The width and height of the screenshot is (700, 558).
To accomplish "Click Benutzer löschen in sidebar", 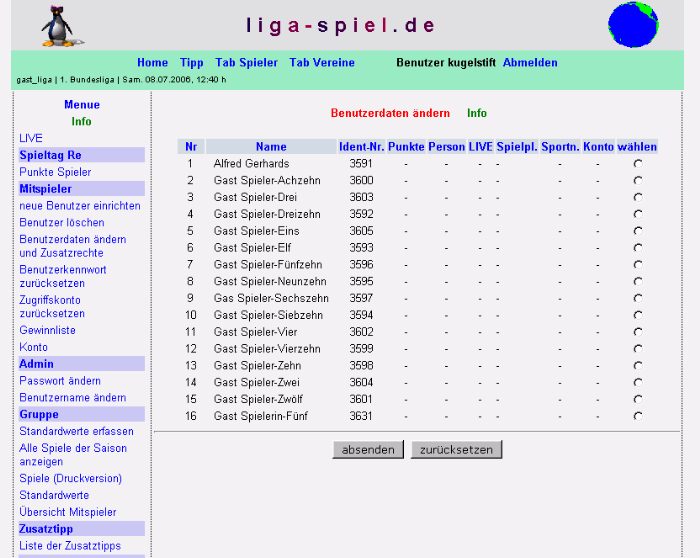I will tap(61, 223).
